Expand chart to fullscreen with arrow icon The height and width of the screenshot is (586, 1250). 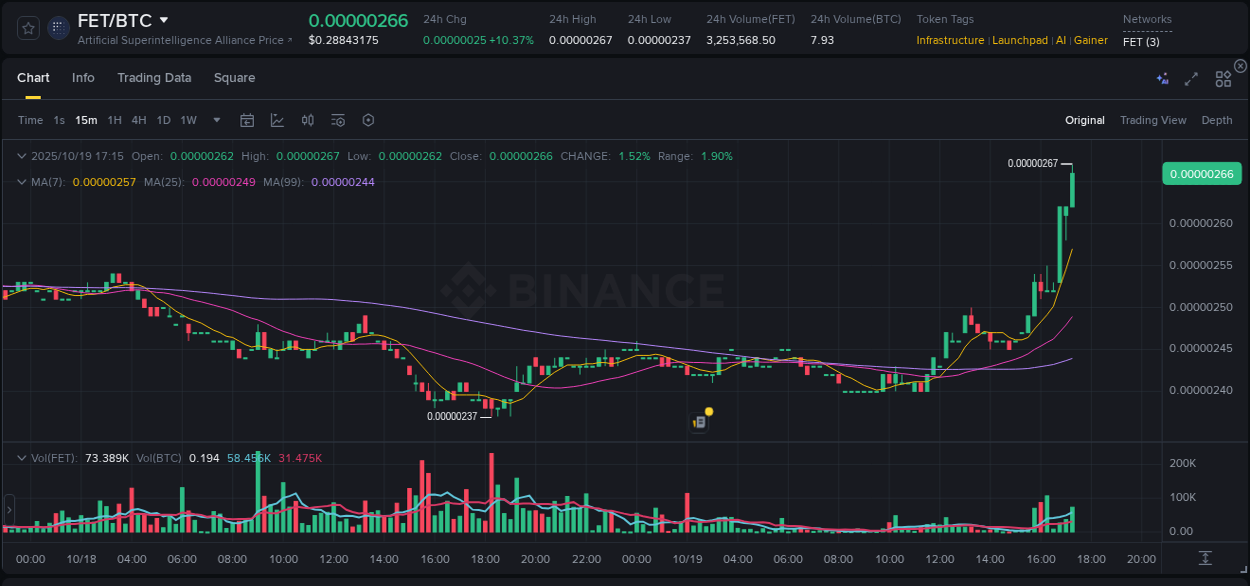[x=1191, y=77]
